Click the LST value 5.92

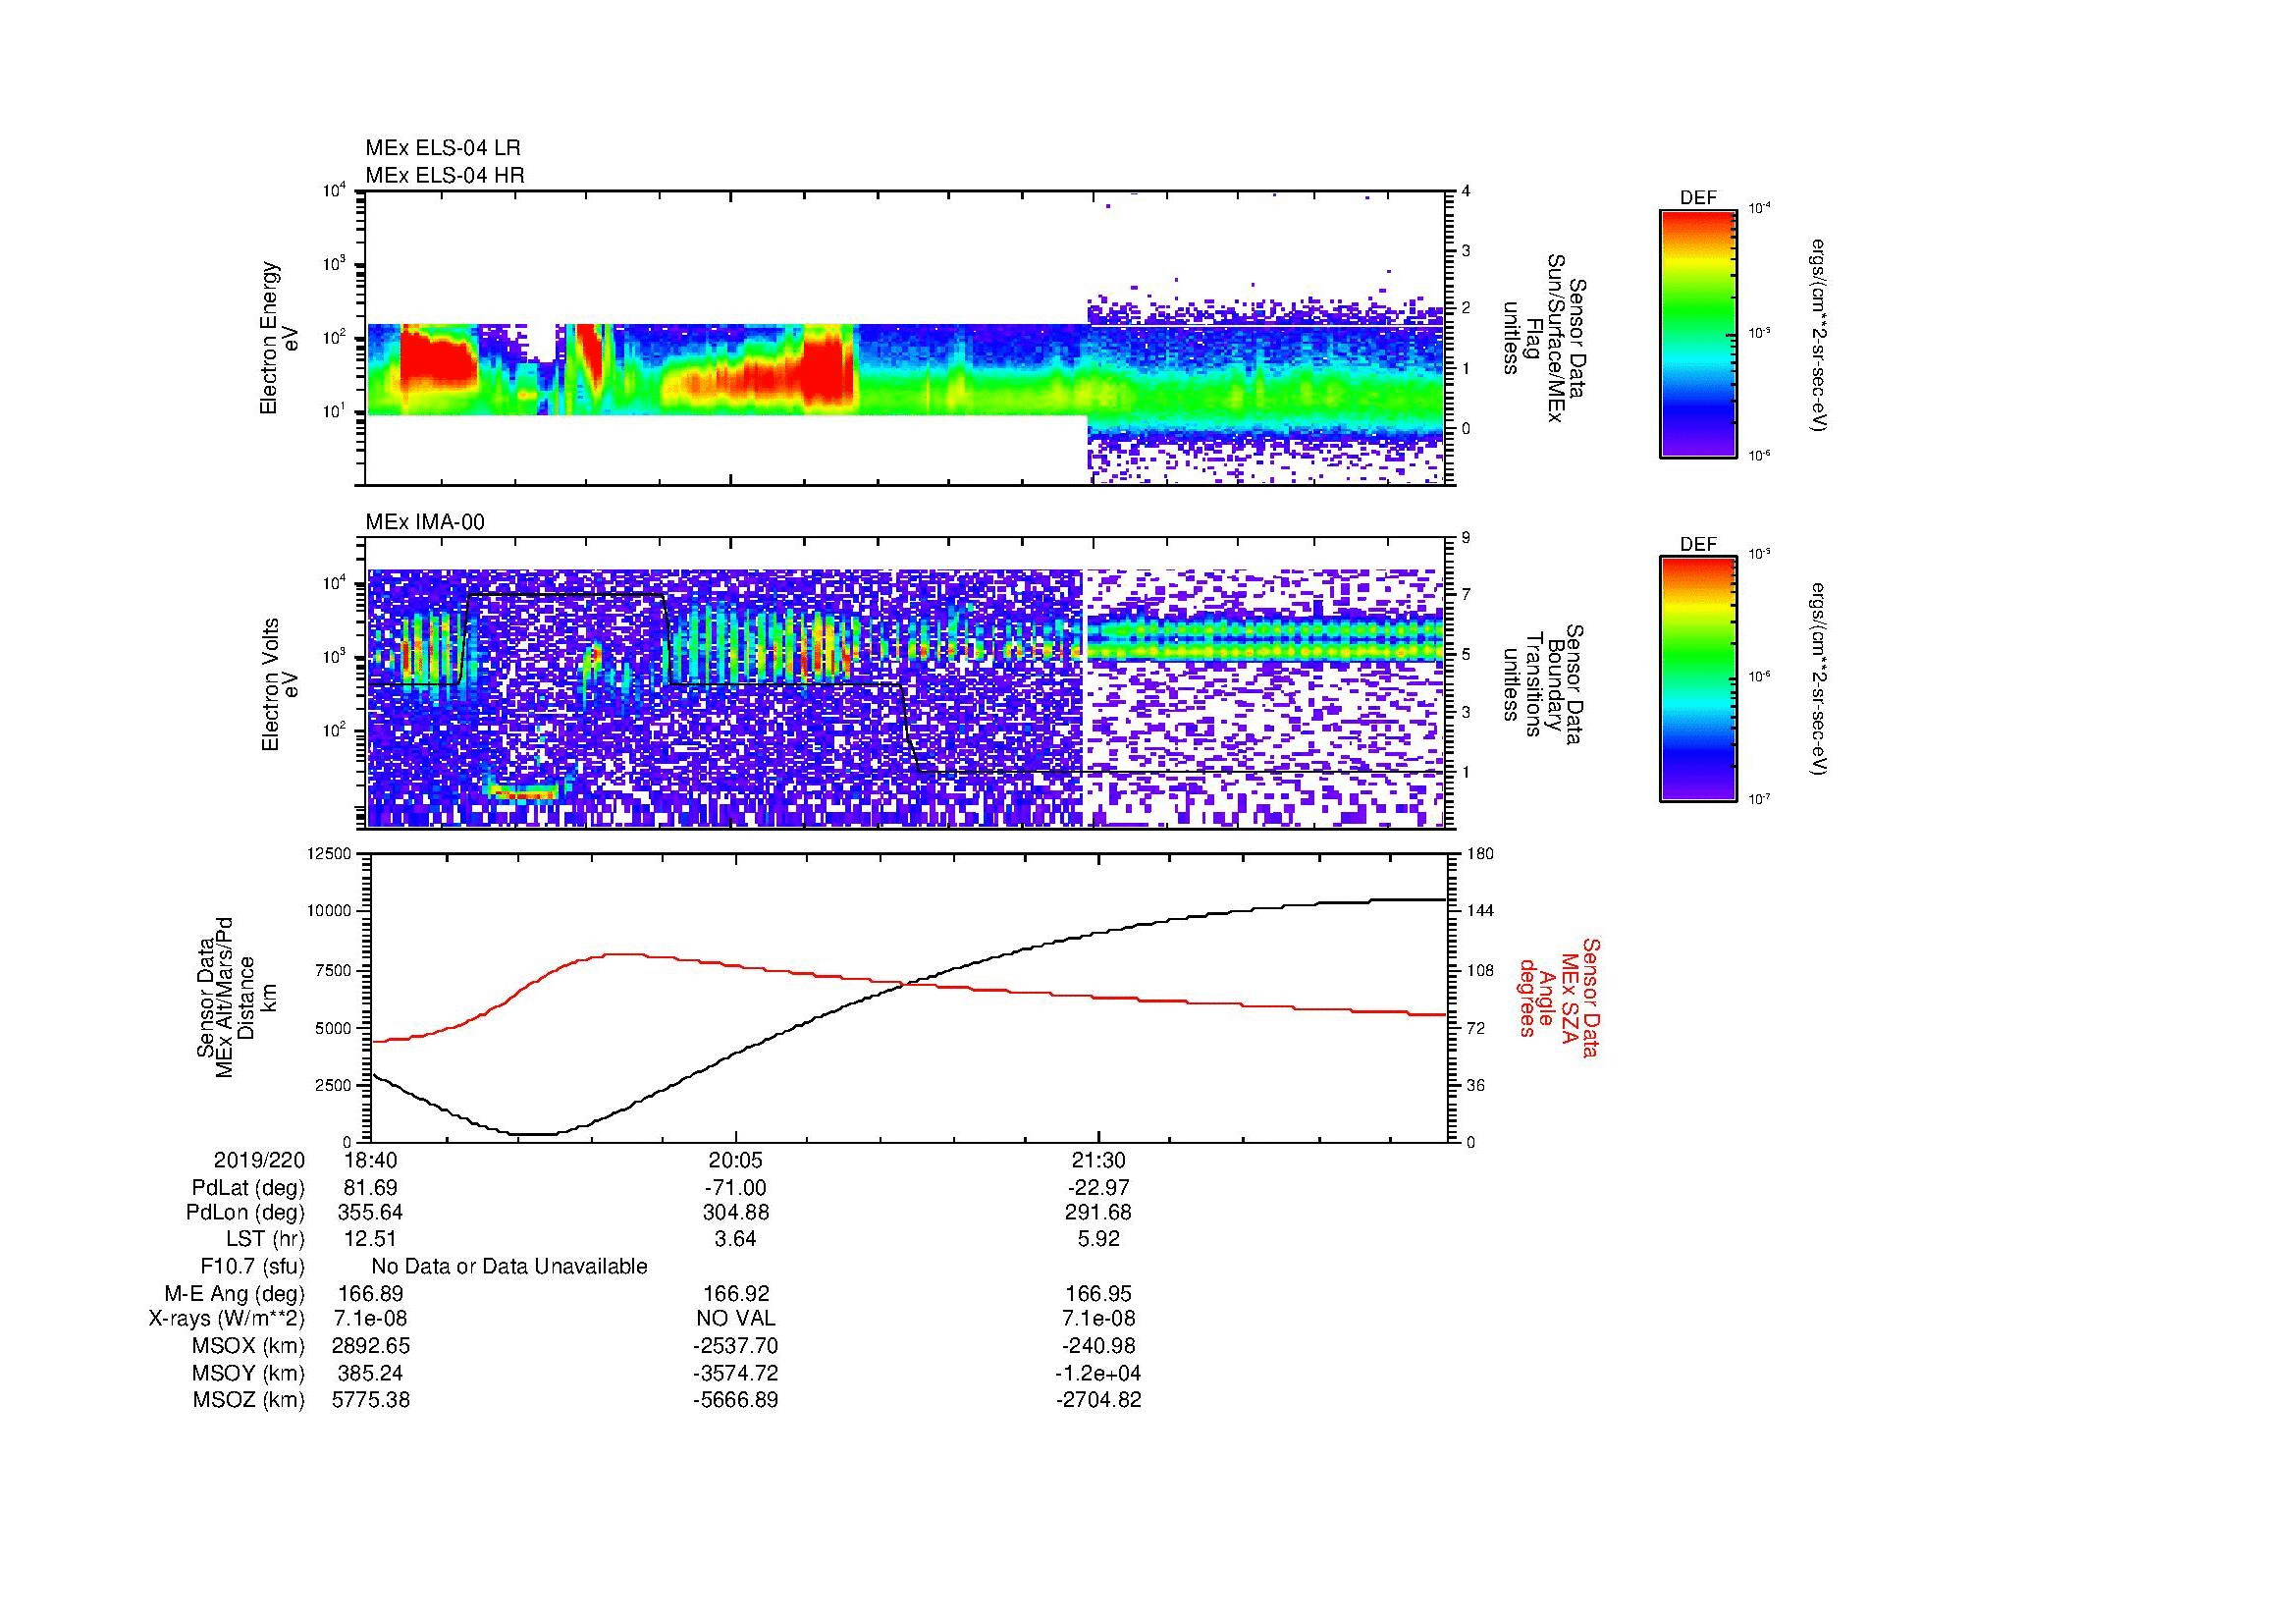(x=1098, y=1240)
